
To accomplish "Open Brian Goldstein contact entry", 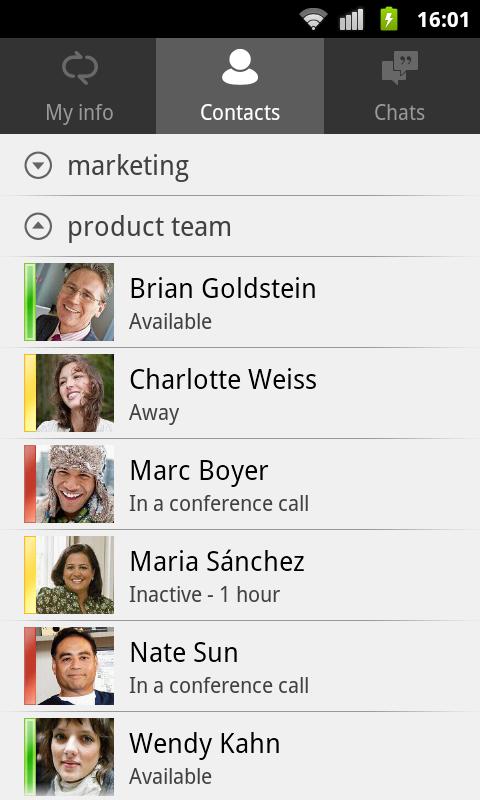I will click(x=240, y=302).
